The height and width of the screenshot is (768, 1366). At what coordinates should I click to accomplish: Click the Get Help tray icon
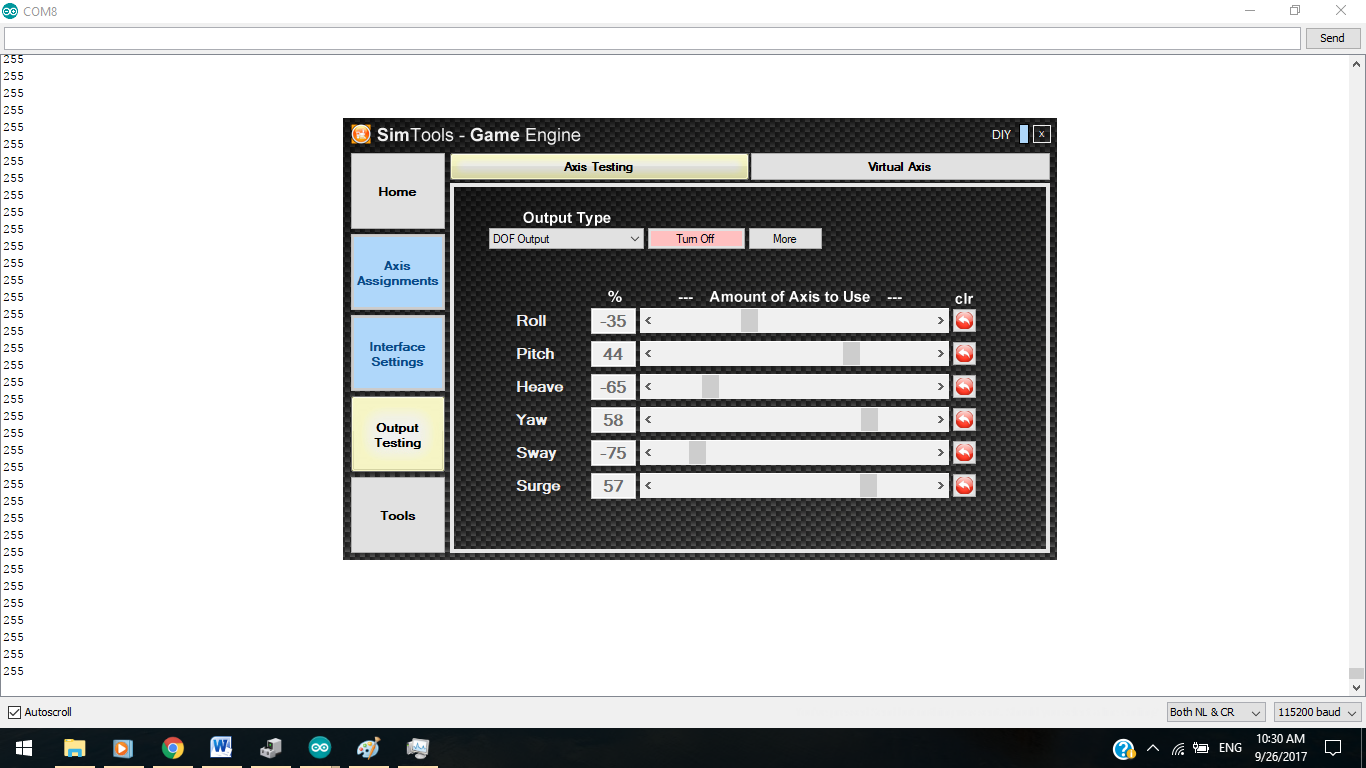point(1124,748)
